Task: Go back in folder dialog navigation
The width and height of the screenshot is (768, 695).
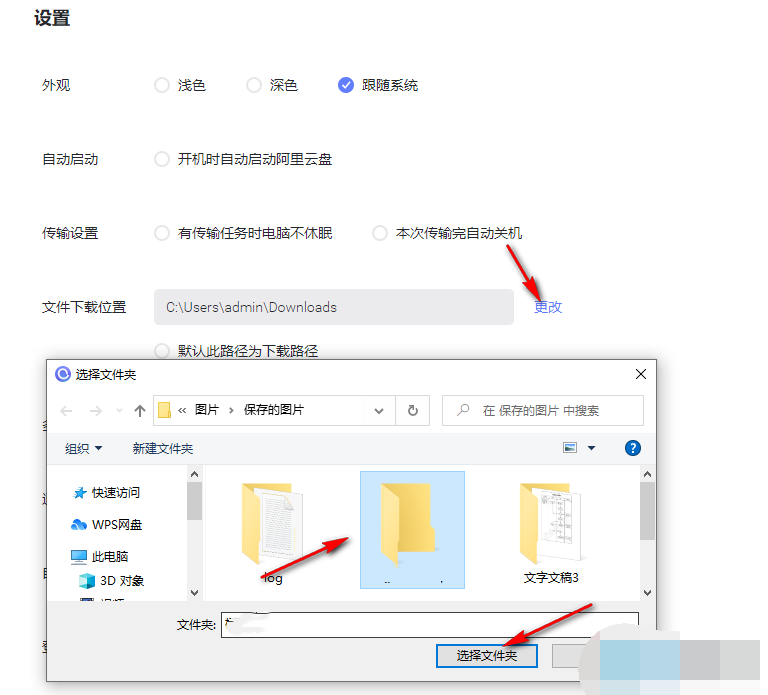Action: tap(66, 410)
